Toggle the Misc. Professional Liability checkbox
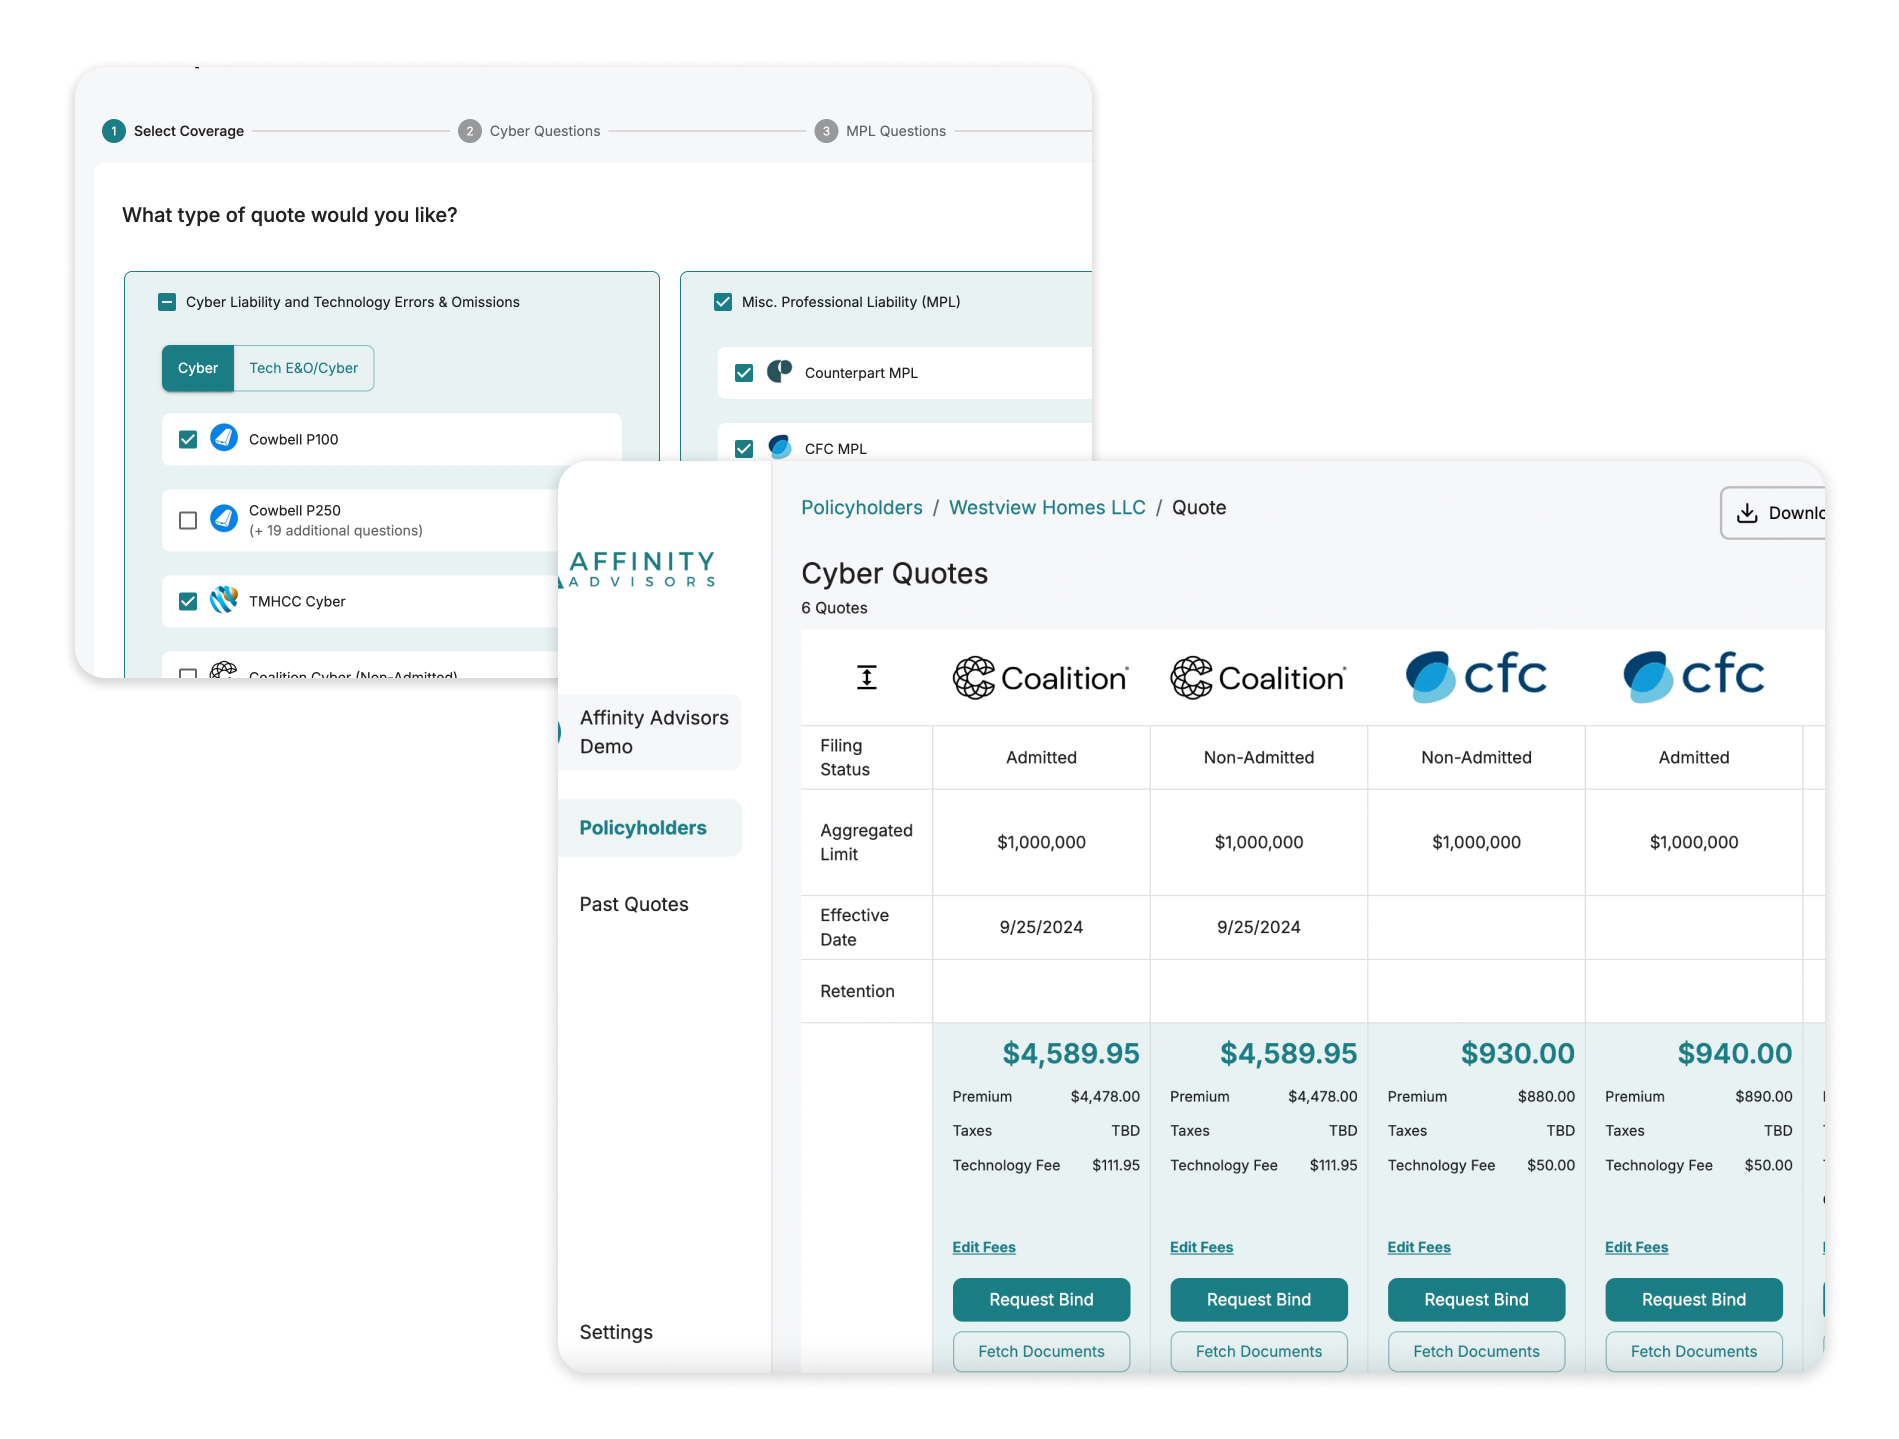Screen dimensions: 1899x1439 click(x=723, y=302)
